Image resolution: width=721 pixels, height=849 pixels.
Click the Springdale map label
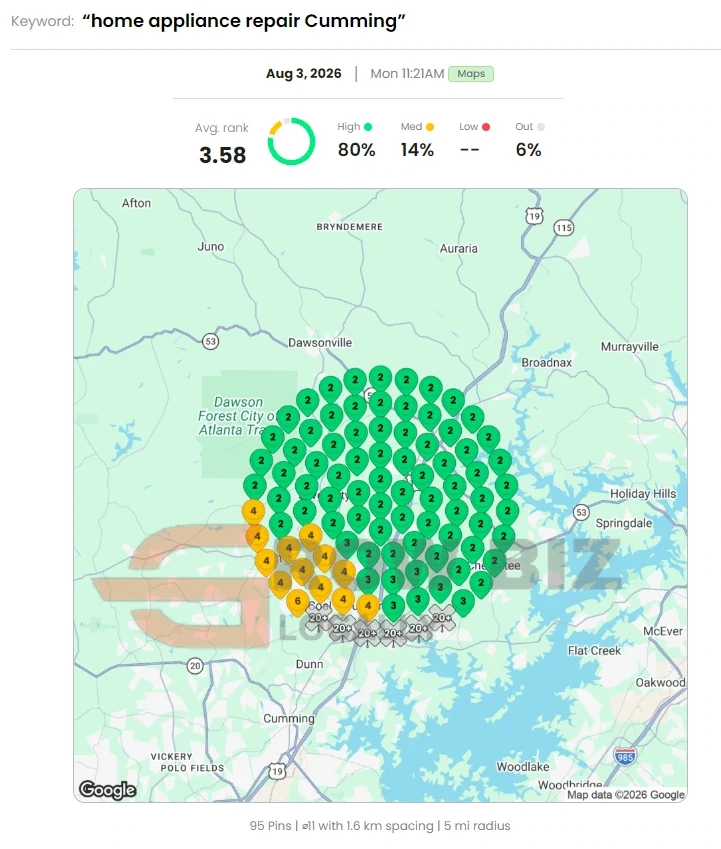pyautogui.click(x=624, y=523)
